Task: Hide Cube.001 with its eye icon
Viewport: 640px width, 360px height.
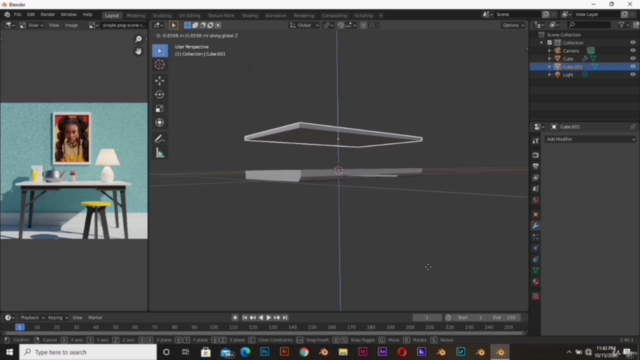Action: tap(633, 67)
